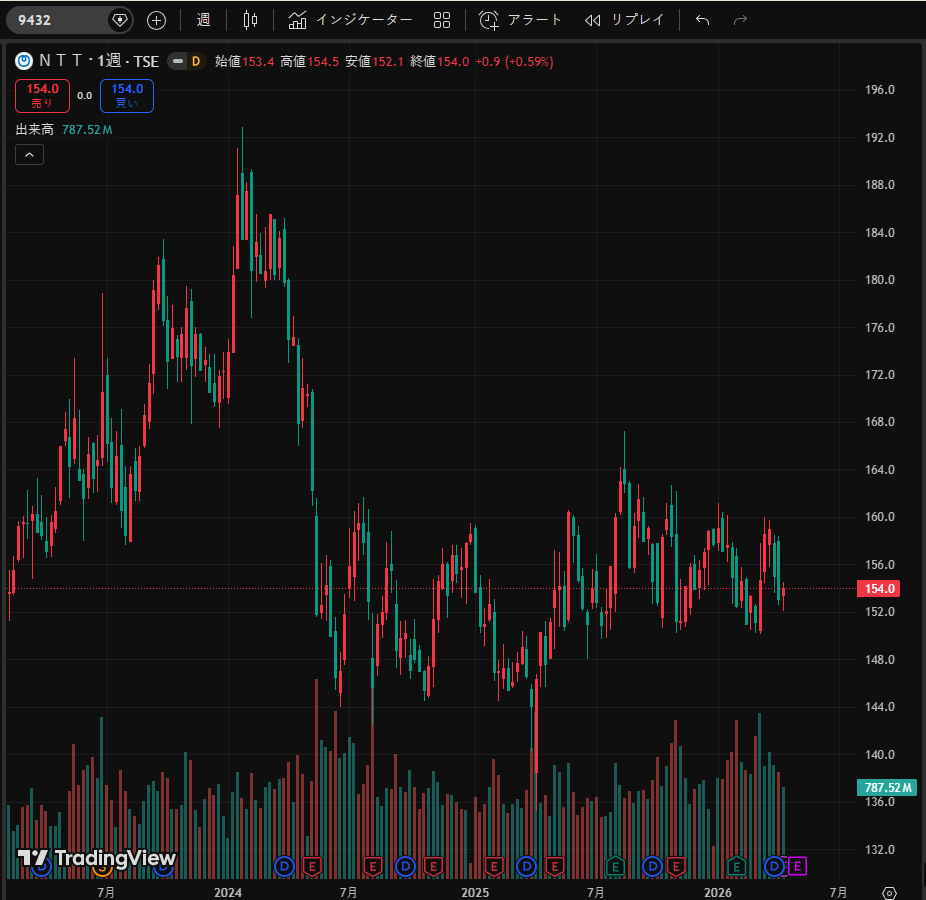
Task: Open the インジケーター indicators dialog
Action: [350, 20]
